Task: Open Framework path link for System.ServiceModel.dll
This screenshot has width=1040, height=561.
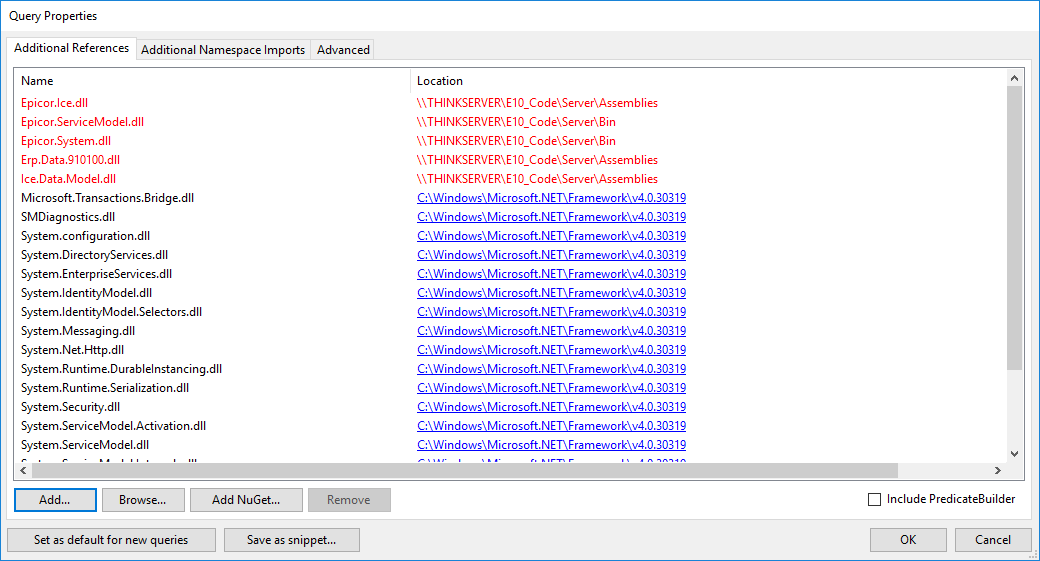Action: [551, 445]
